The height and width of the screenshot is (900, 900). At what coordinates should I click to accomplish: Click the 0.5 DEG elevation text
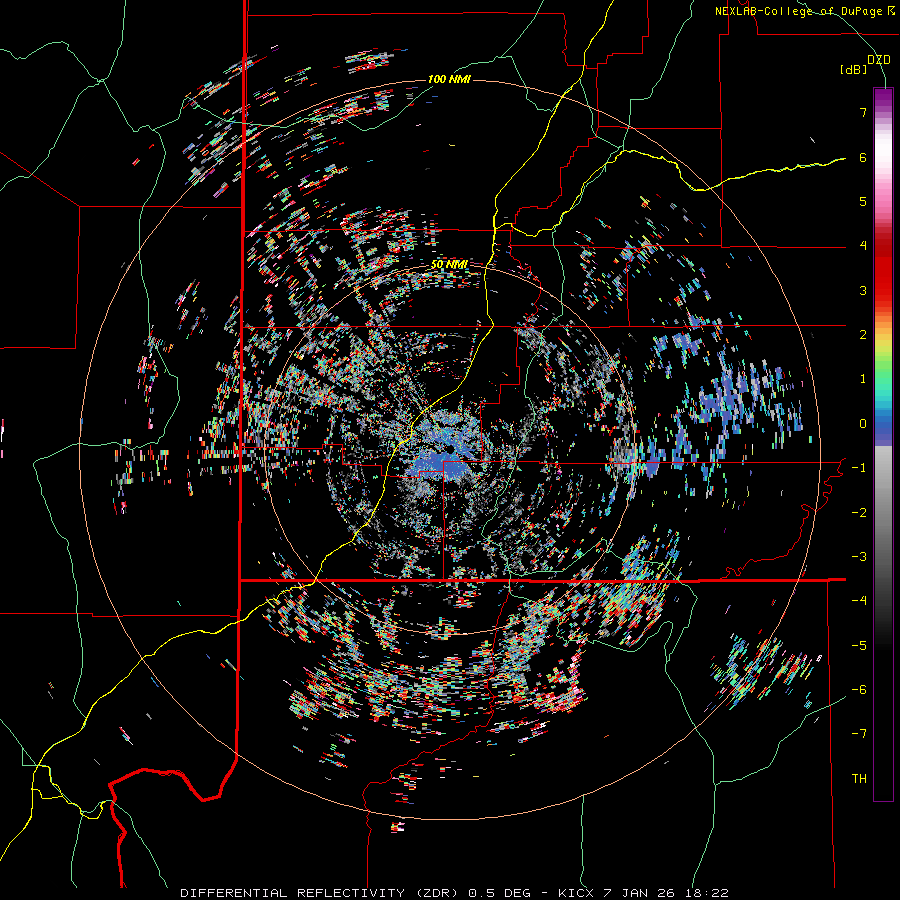(498, 893)
